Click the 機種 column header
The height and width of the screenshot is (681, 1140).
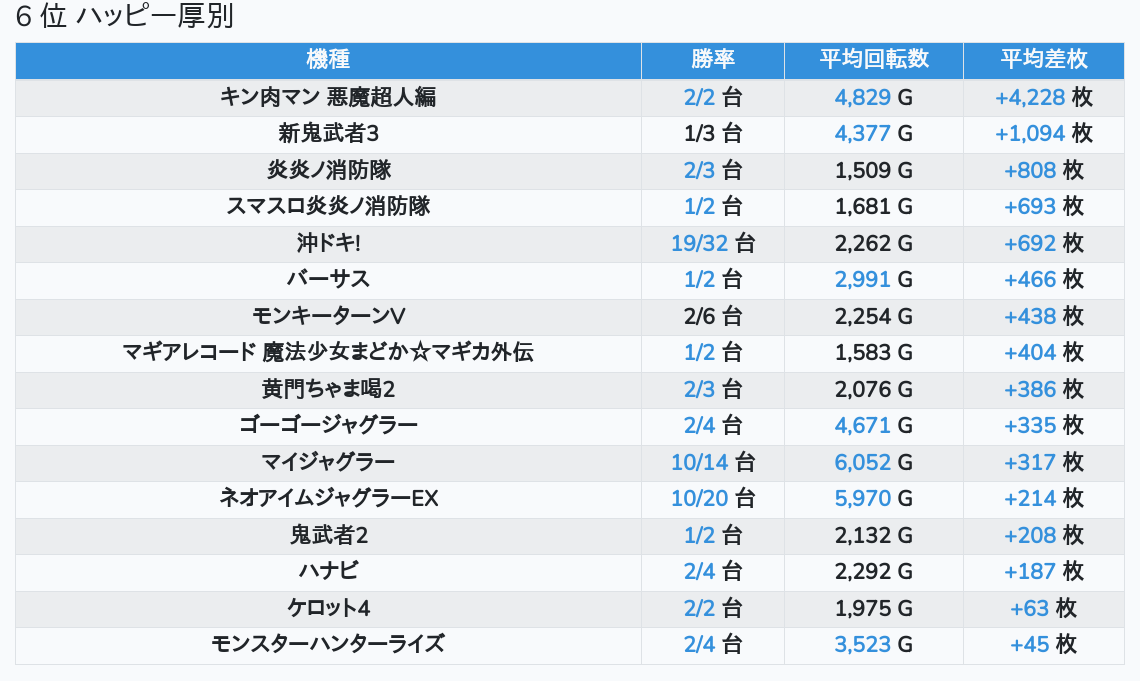click(x=328, y=60)
